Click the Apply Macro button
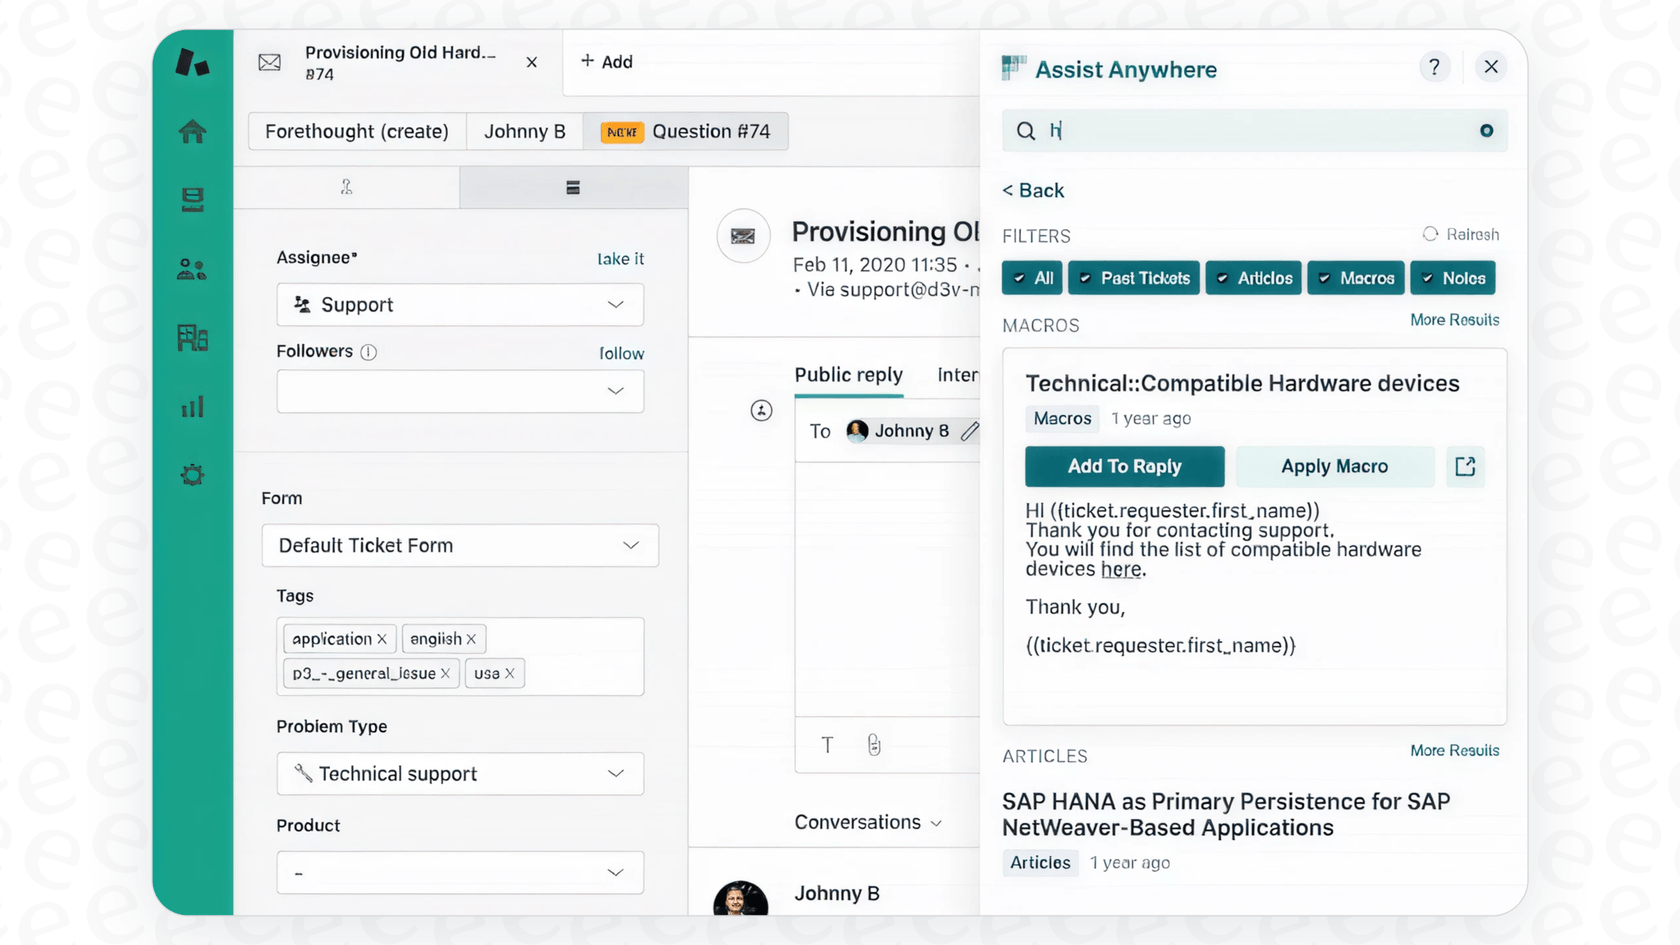 click(x=1334, y=467)
